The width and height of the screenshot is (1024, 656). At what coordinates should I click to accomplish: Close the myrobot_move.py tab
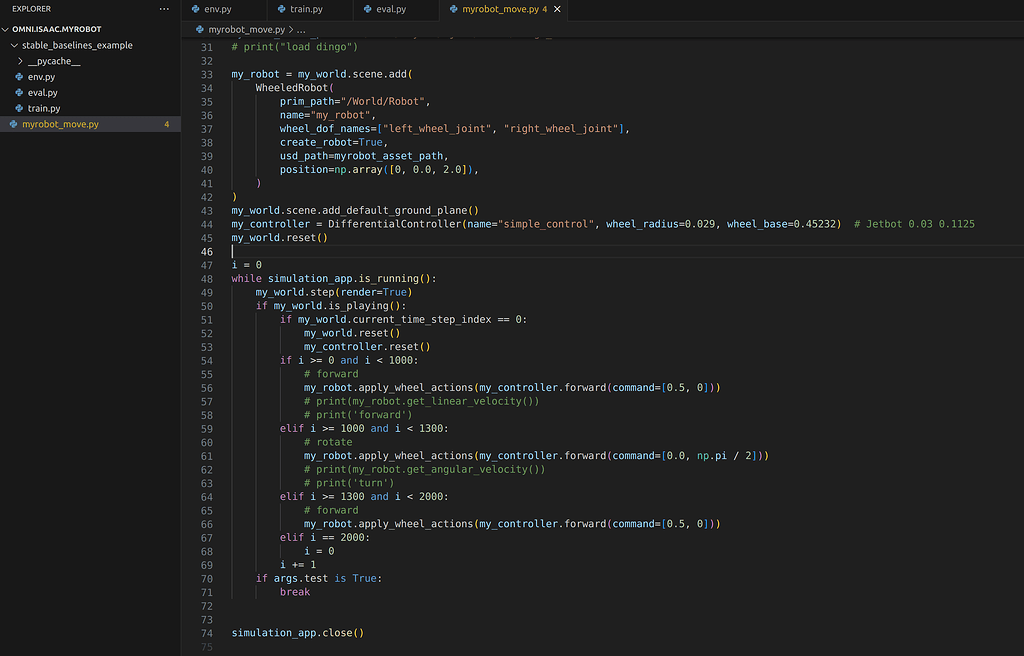coord(557,8)
